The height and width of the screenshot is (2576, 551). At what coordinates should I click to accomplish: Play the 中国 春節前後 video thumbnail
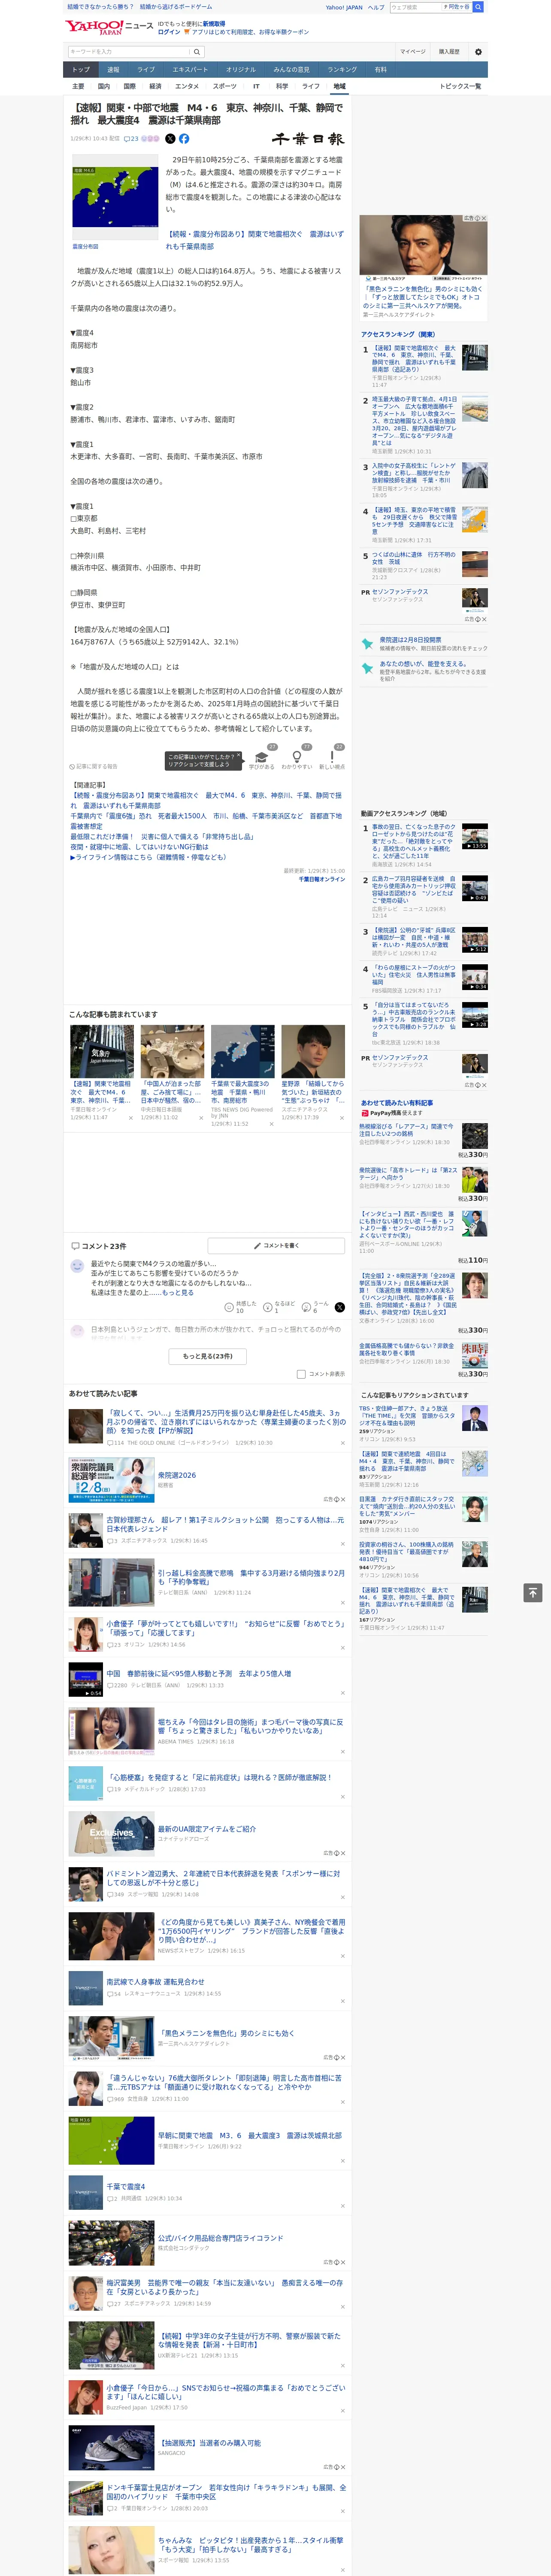85,1680
